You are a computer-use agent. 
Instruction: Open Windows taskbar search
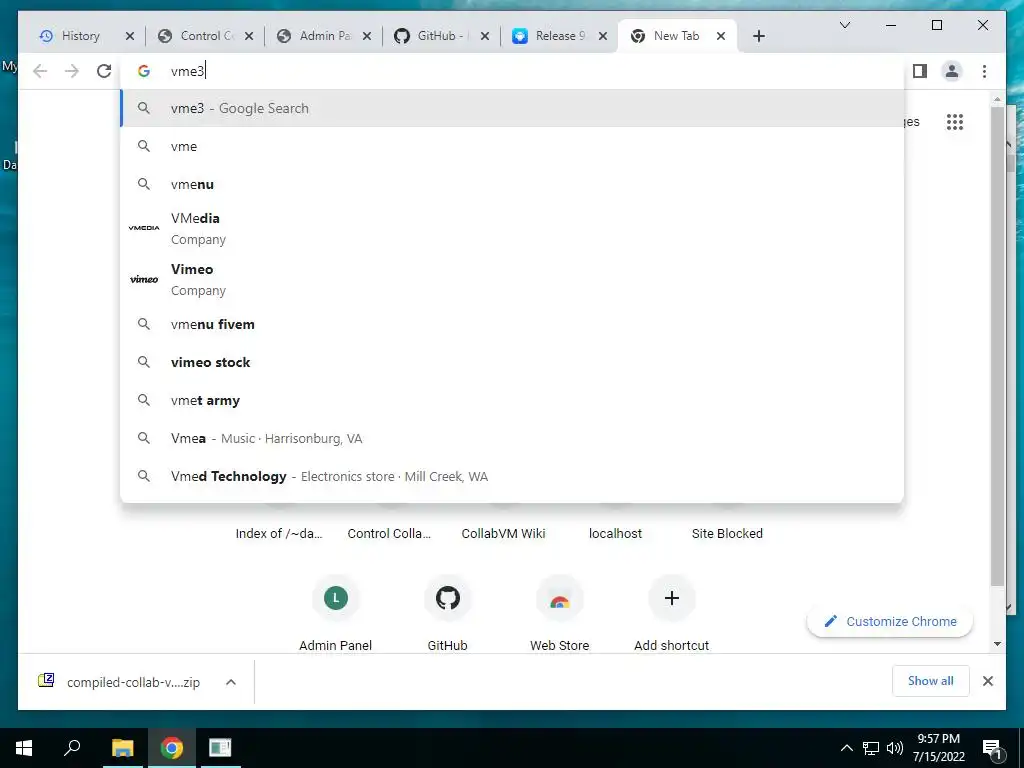coord(72,748)
